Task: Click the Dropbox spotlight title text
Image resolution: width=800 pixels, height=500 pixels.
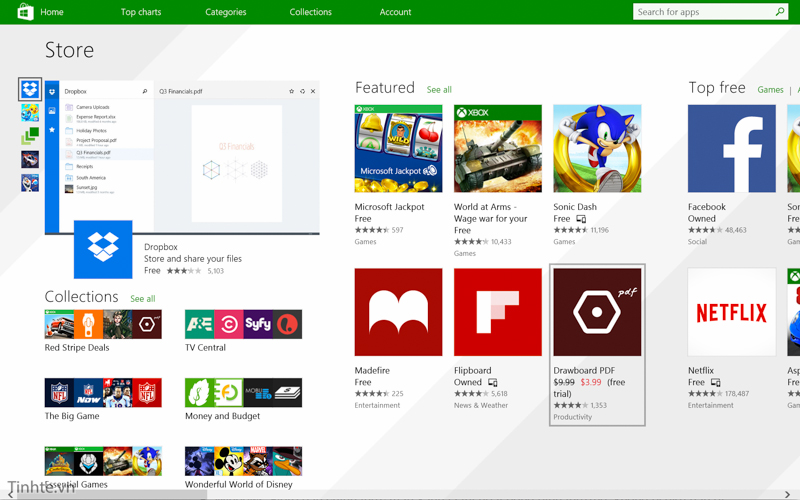Action: 161,247
